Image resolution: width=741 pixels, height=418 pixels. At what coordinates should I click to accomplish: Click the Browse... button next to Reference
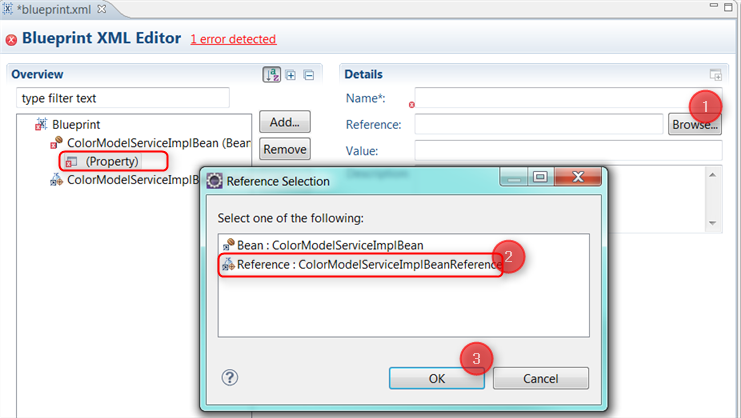(x=694, y=125)
